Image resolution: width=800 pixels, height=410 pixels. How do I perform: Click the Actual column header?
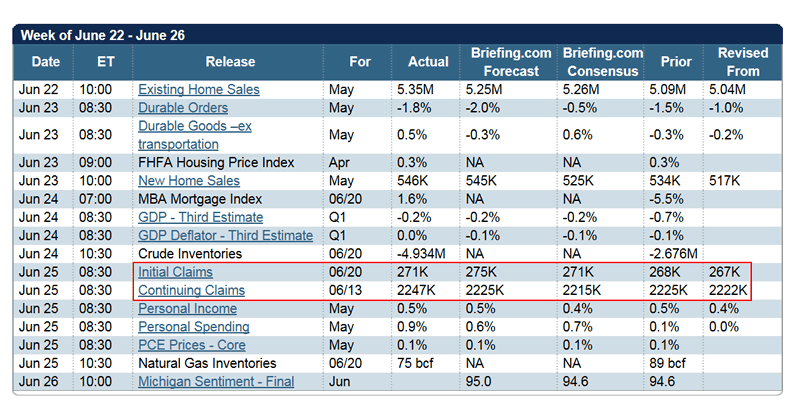(x=428, y=62)
